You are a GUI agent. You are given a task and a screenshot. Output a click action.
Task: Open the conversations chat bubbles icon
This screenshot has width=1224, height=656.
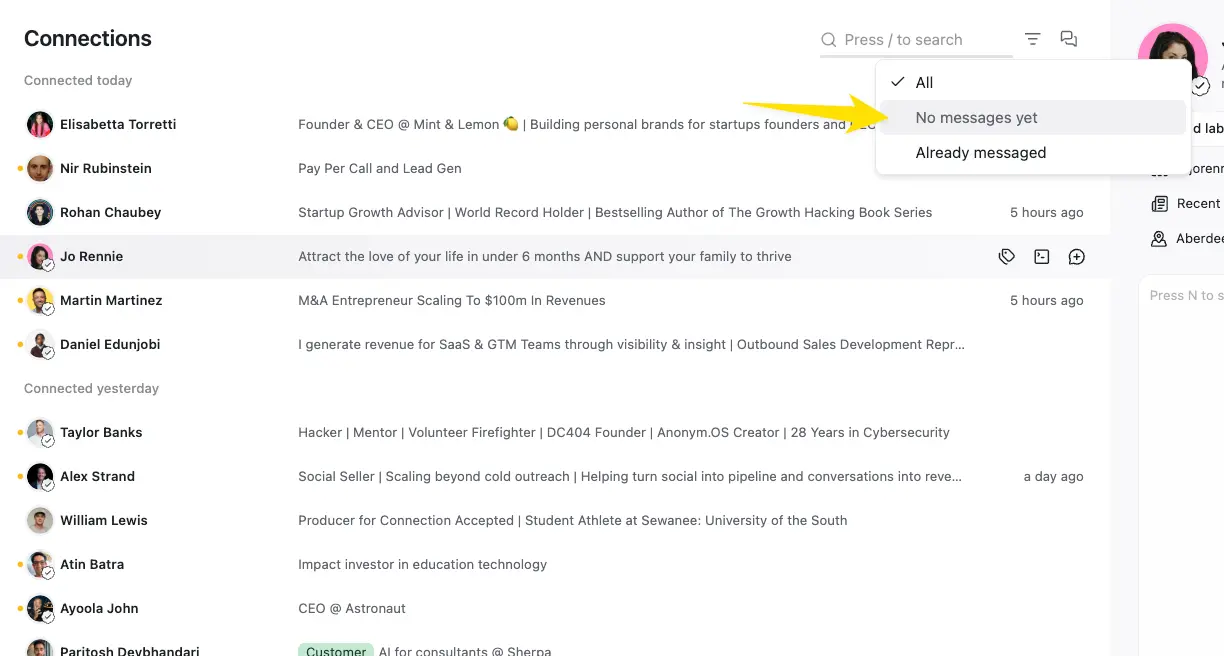[x=1069, y=39]
